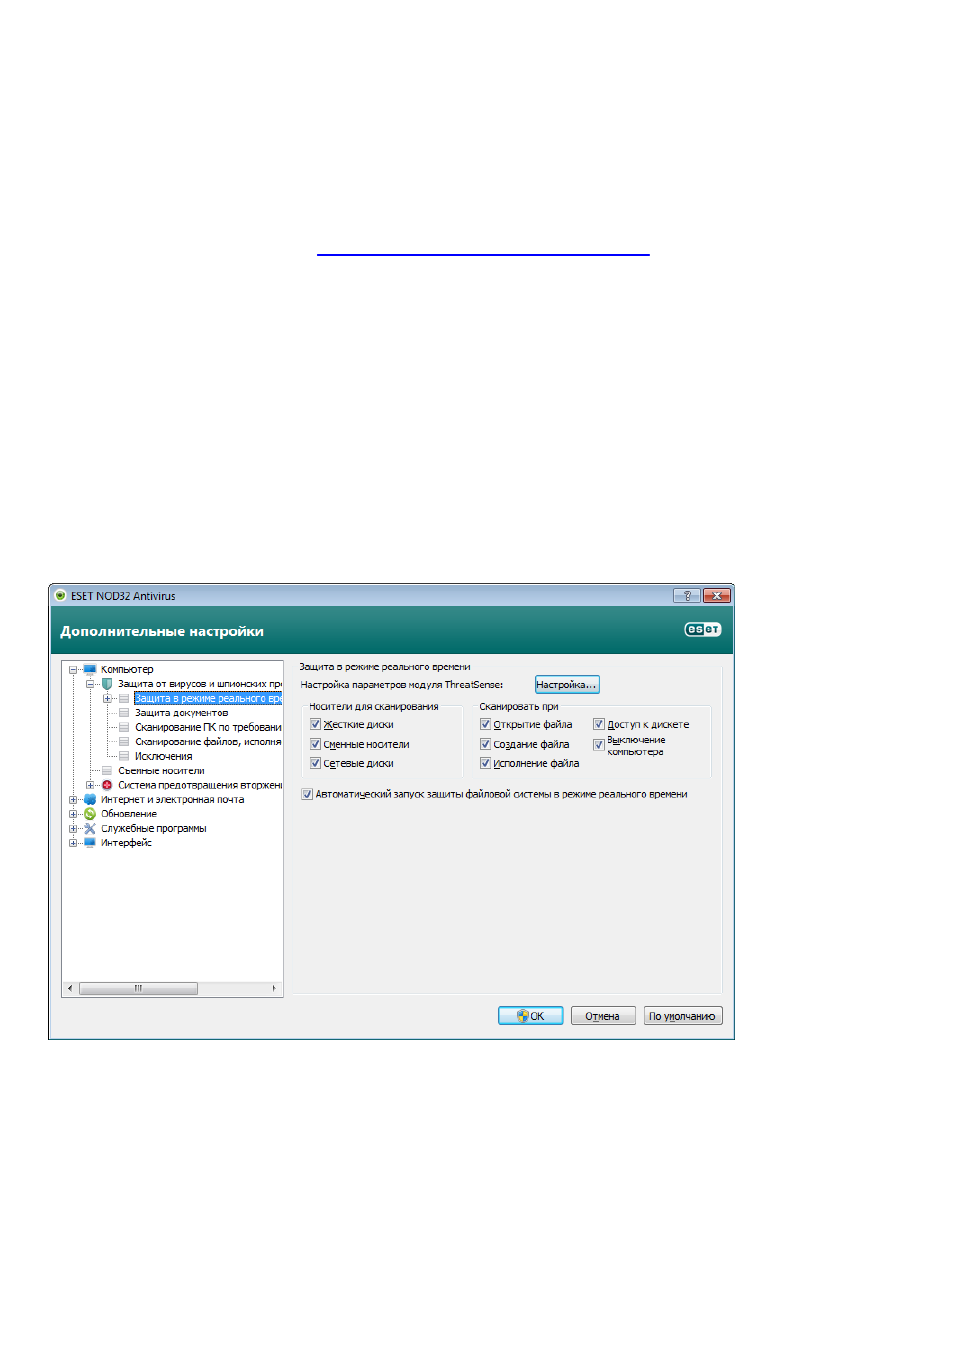Confirm settings with OK button

531,1016
